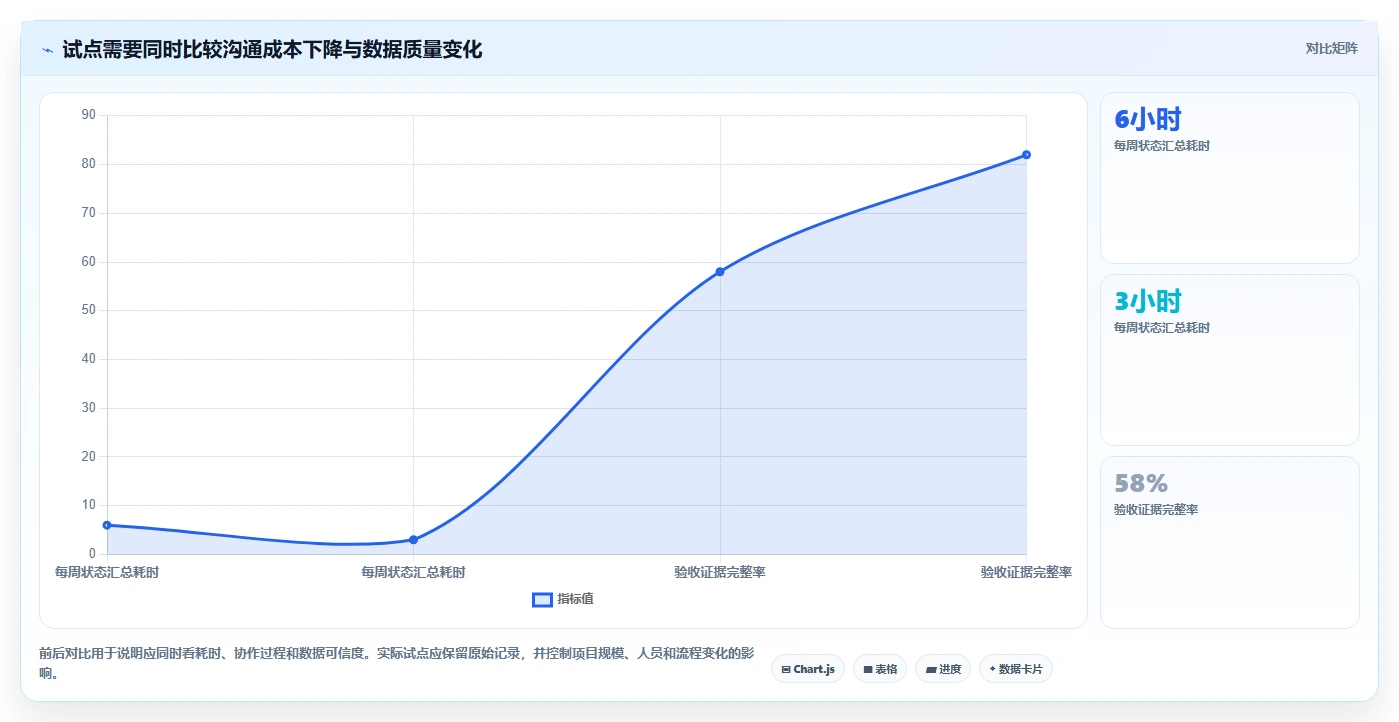Click the 3小时 value in the second card
The image size is (1399, 722).
point(1148,301)
